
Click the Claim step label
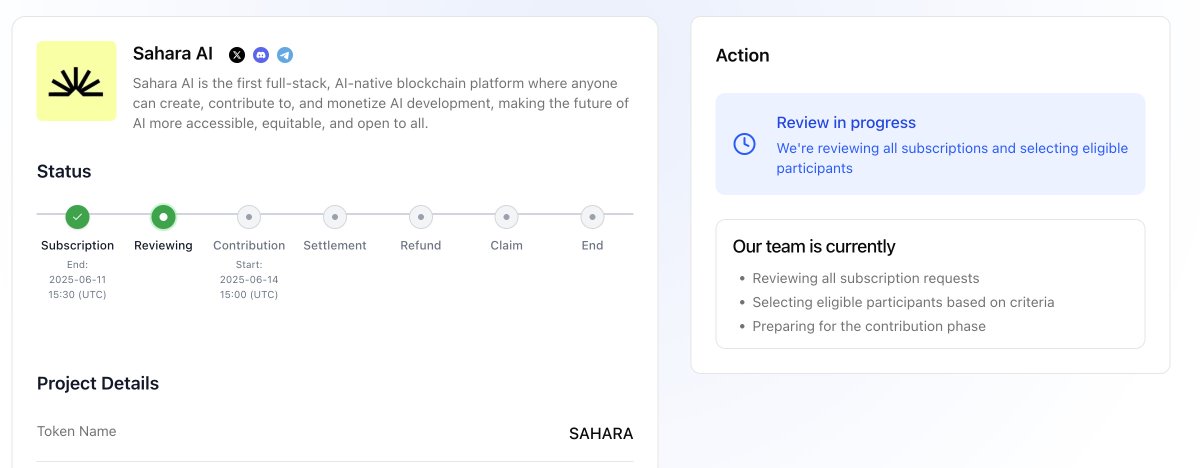[x=507, y=245]
